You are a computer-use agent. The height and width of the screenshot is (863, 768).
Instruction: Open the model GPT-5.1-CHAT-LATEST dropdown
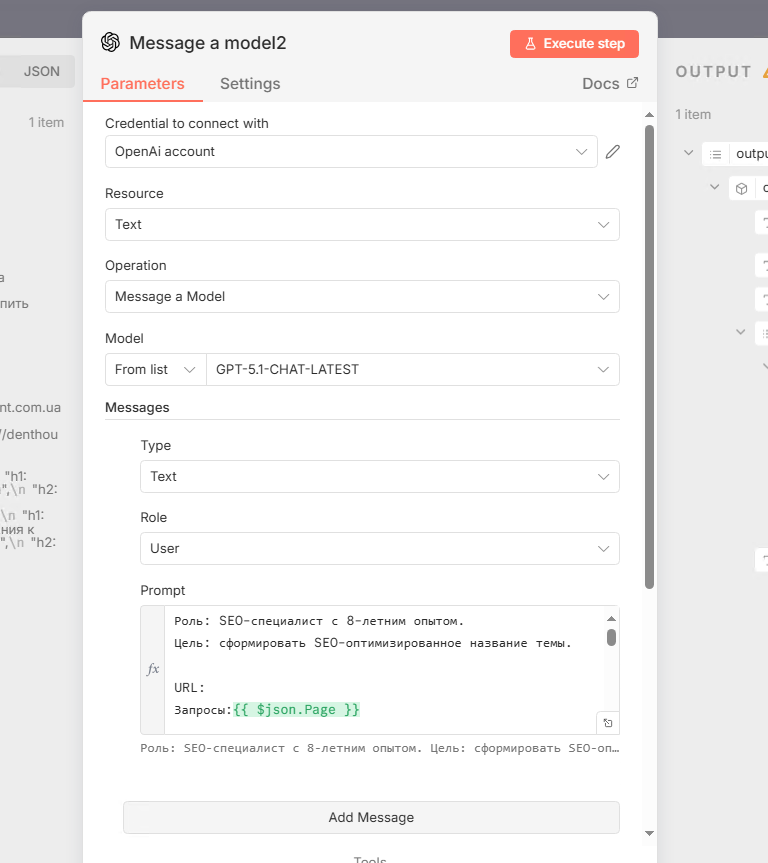(413, 369)
